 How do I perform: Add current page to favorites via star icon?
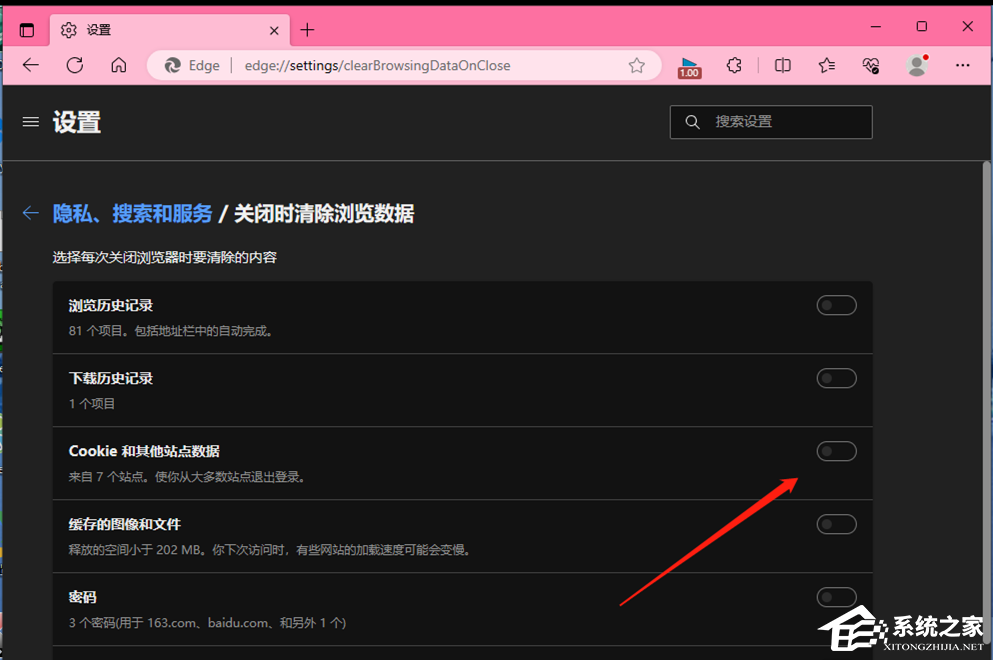tap(637, 65)
